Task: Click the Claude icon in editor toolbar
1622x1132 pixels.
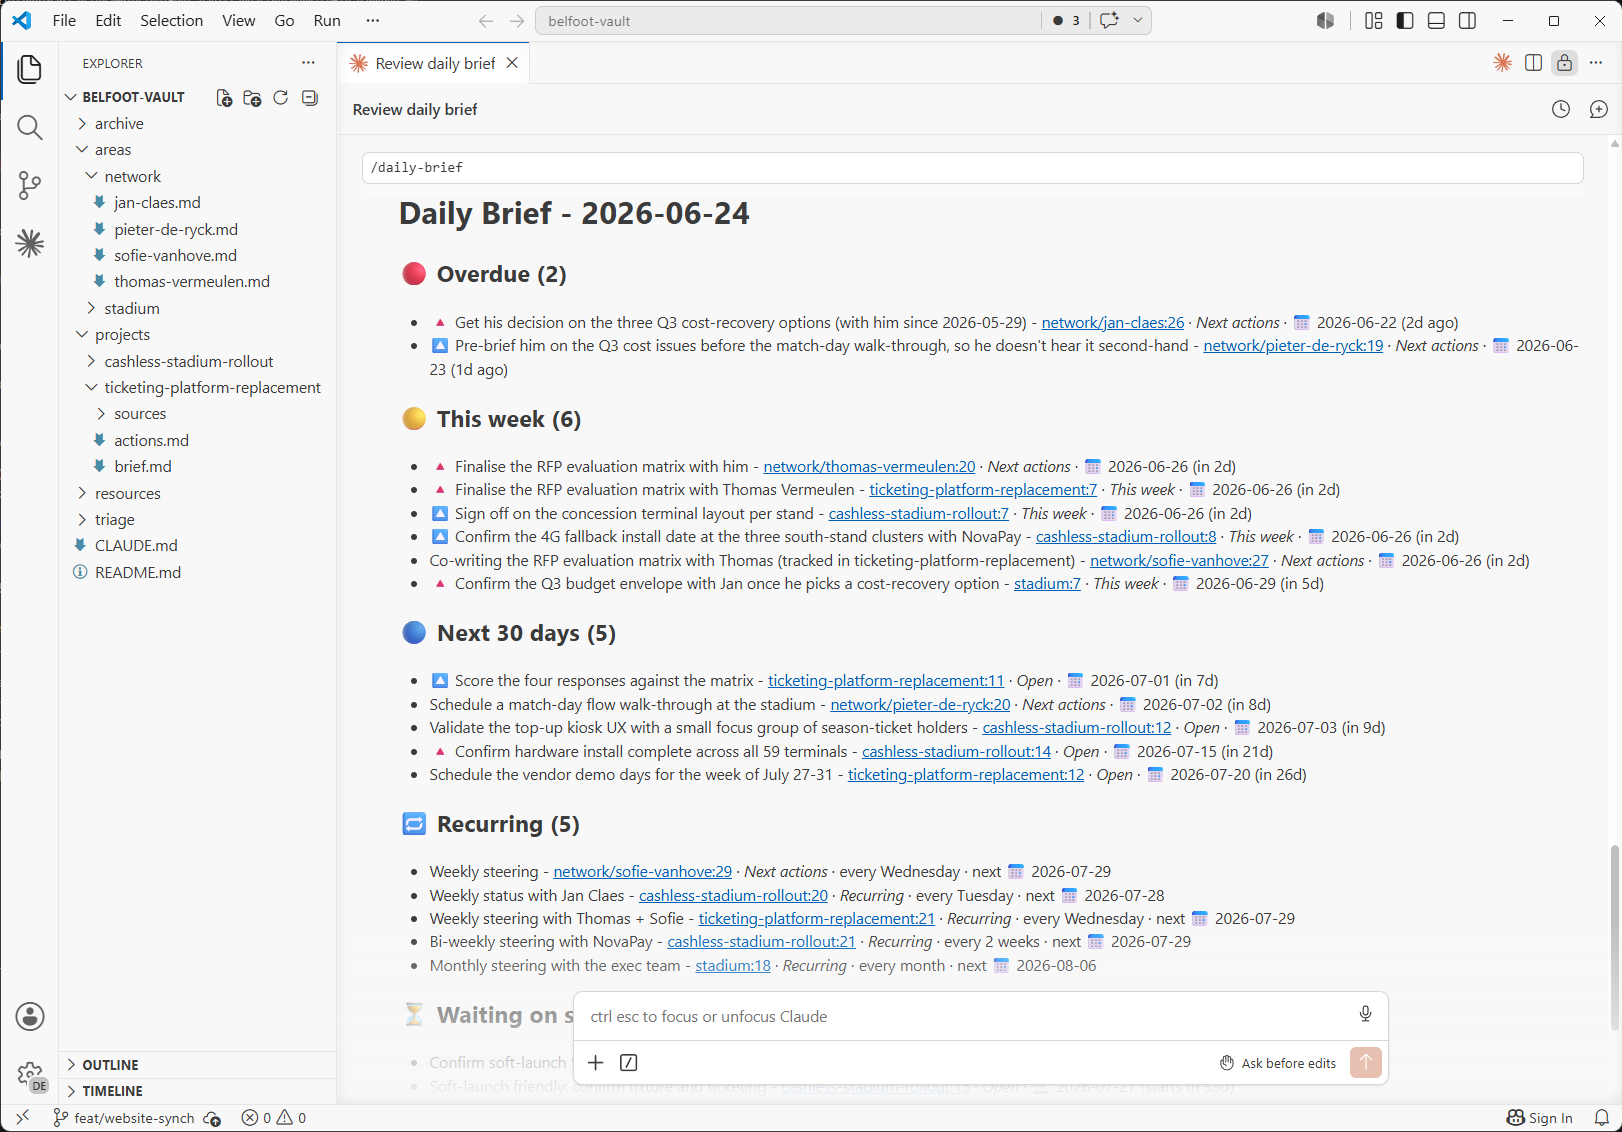Action: (1502, 63)
